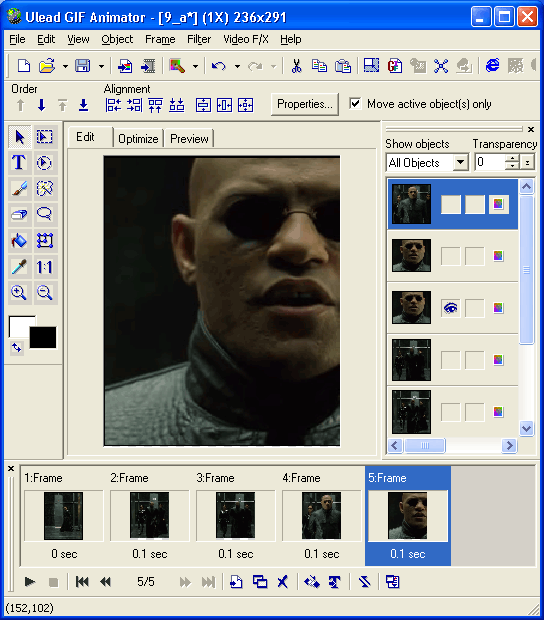Switch to the Preview tab
This screenshot has width=544, height=620.
tap(189, 139)
